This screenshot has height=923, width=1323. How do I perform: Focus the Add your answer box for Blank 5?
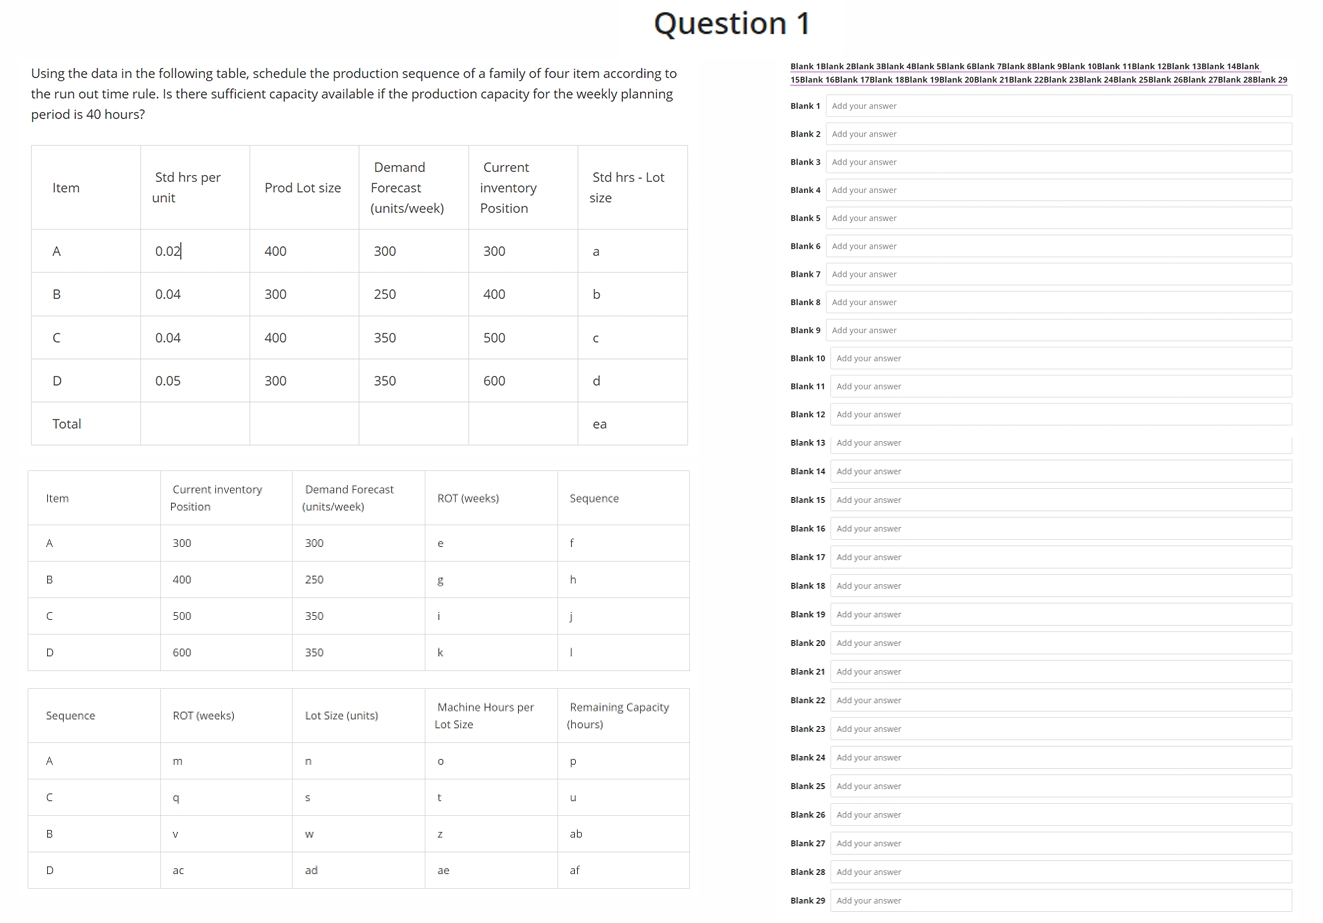pyautogui.click(x=1060, y=217)
